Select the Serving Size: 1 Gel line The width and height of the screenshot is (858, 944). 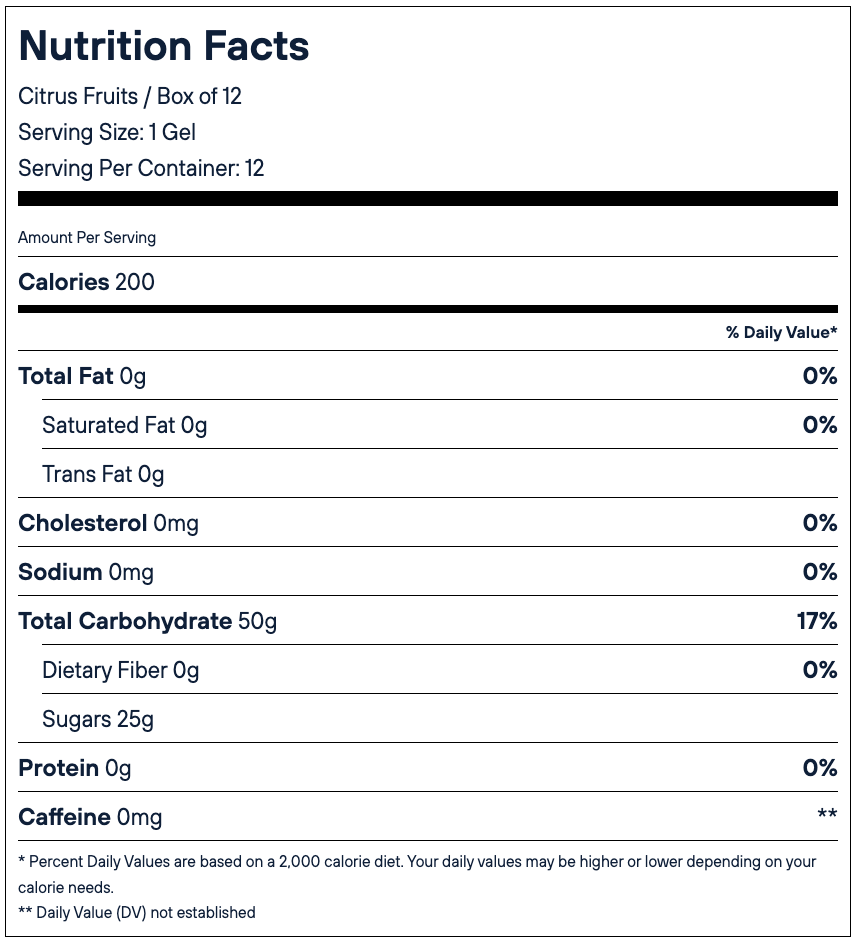pos(107,132)
